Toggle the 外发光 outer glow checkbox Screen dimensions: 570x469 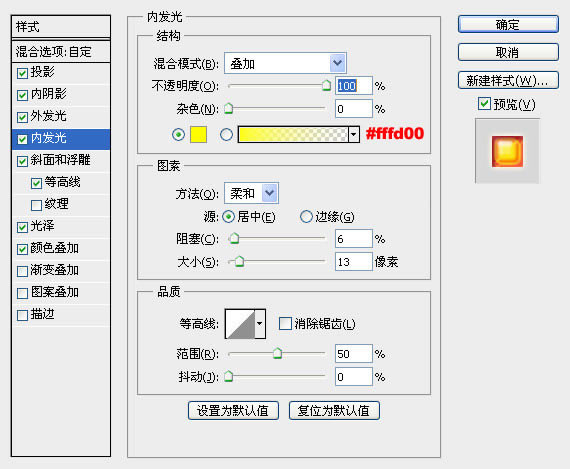22,117
